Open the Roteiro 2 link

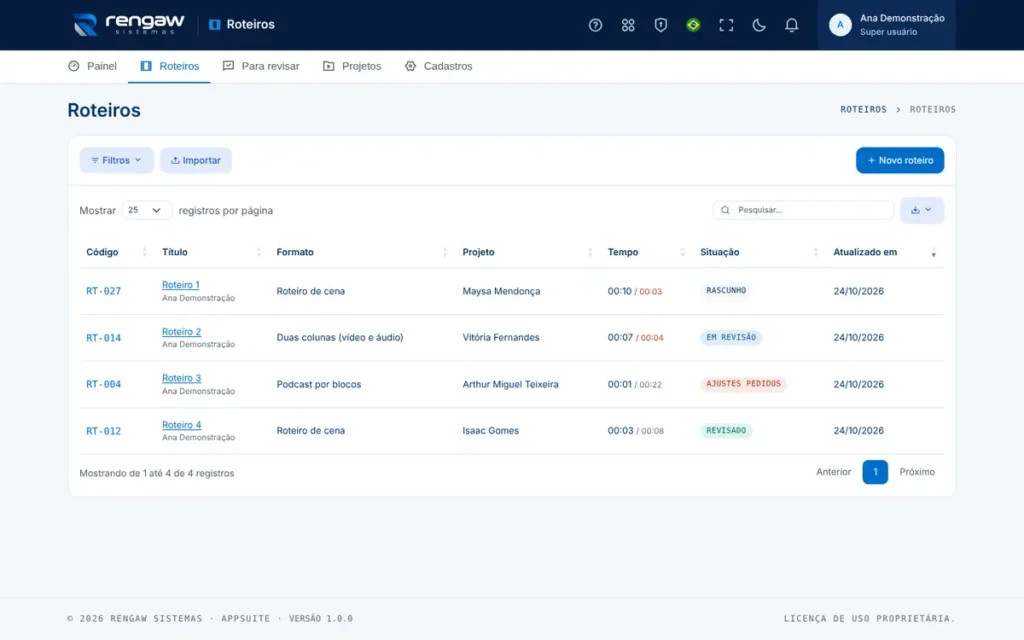point(182,332)
